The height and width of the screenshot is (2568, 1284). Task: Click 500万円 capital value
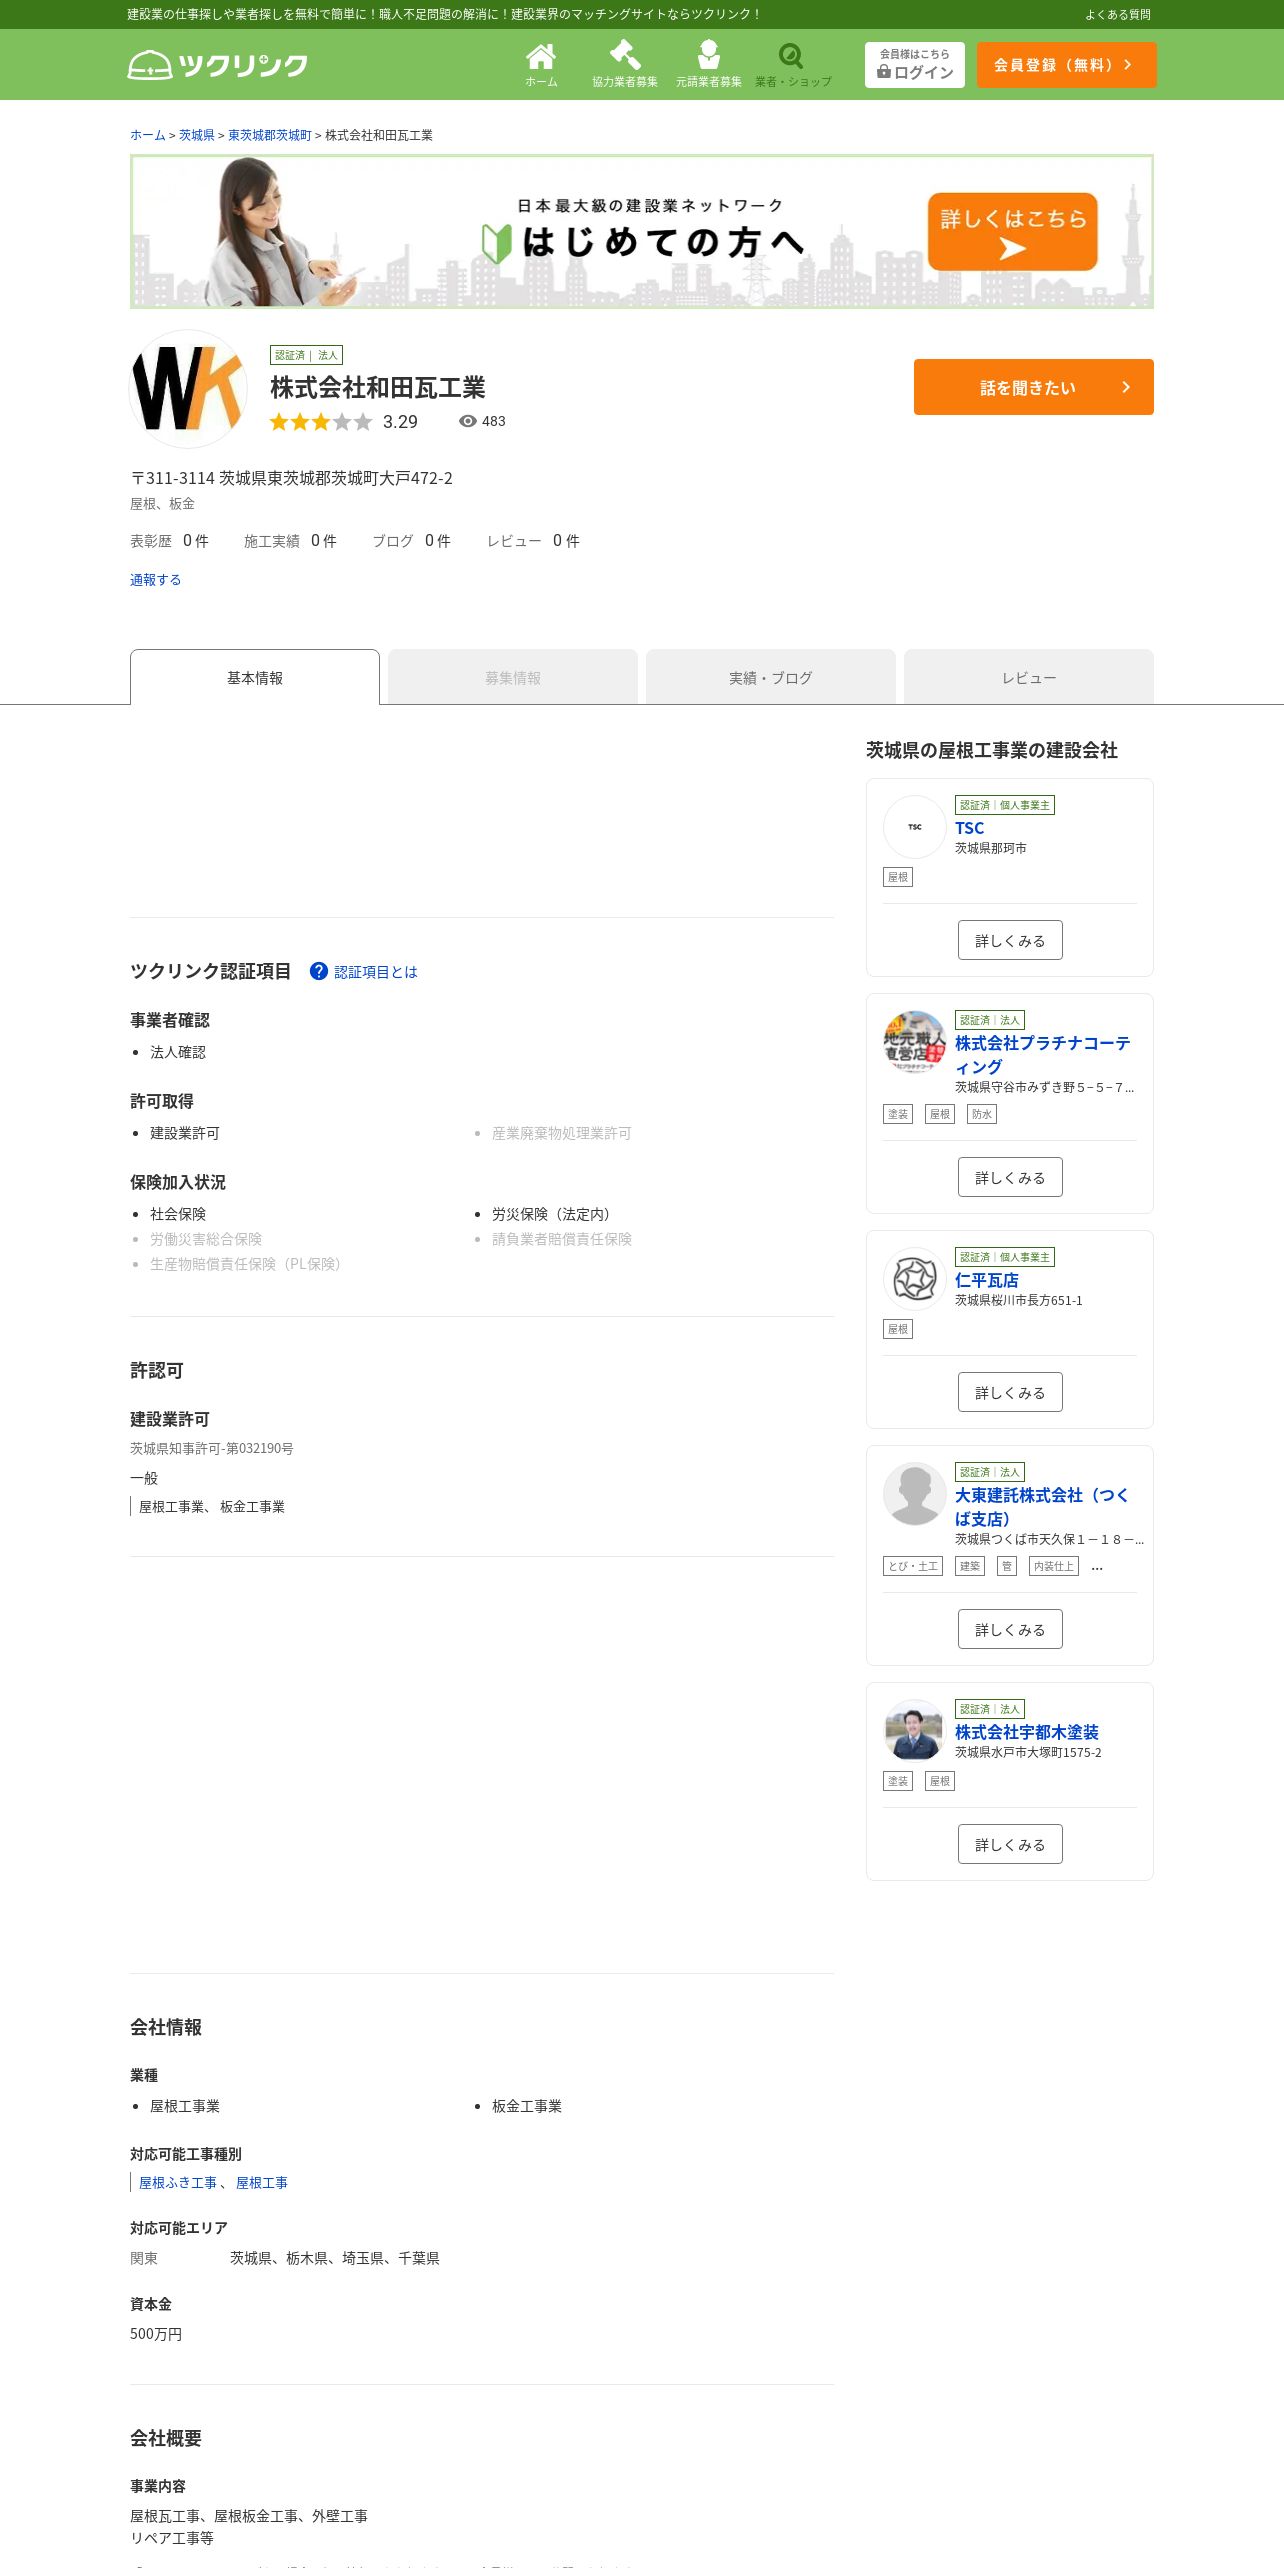tap(156, 2334)
